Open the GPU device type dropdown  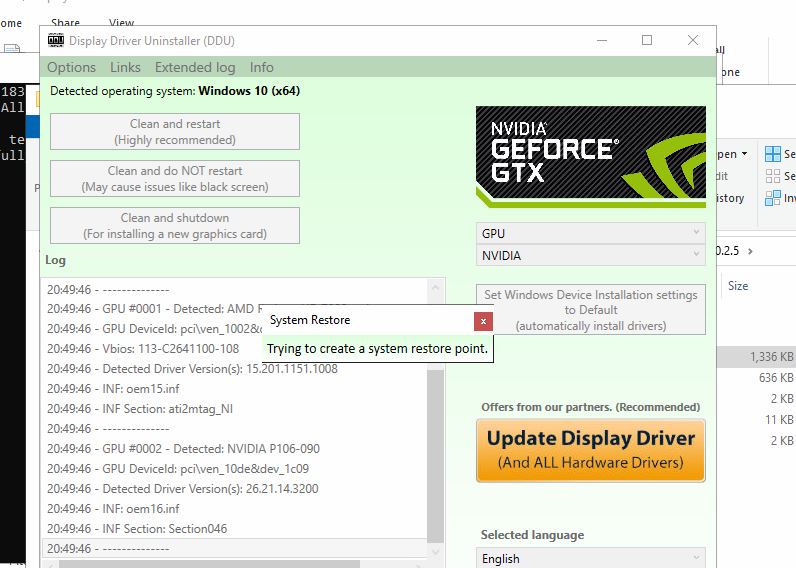[590, 233]
